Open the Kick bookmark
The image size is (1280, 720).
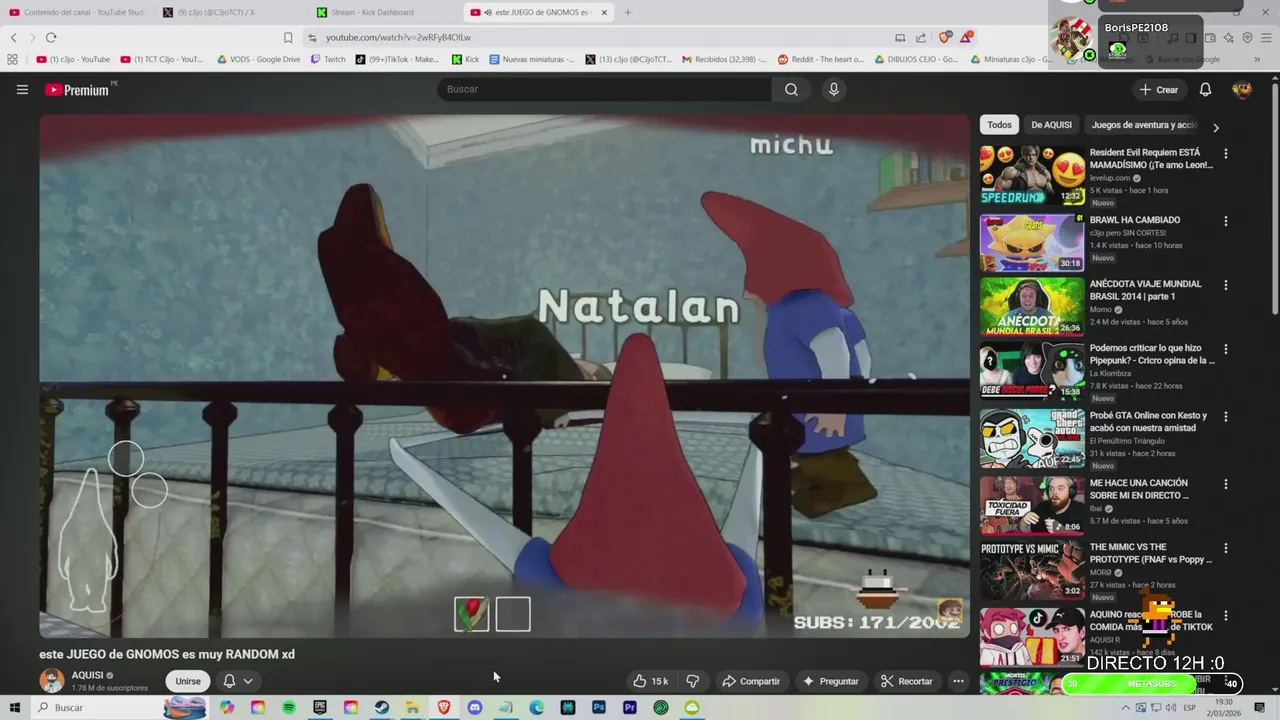tap(465, 59)
